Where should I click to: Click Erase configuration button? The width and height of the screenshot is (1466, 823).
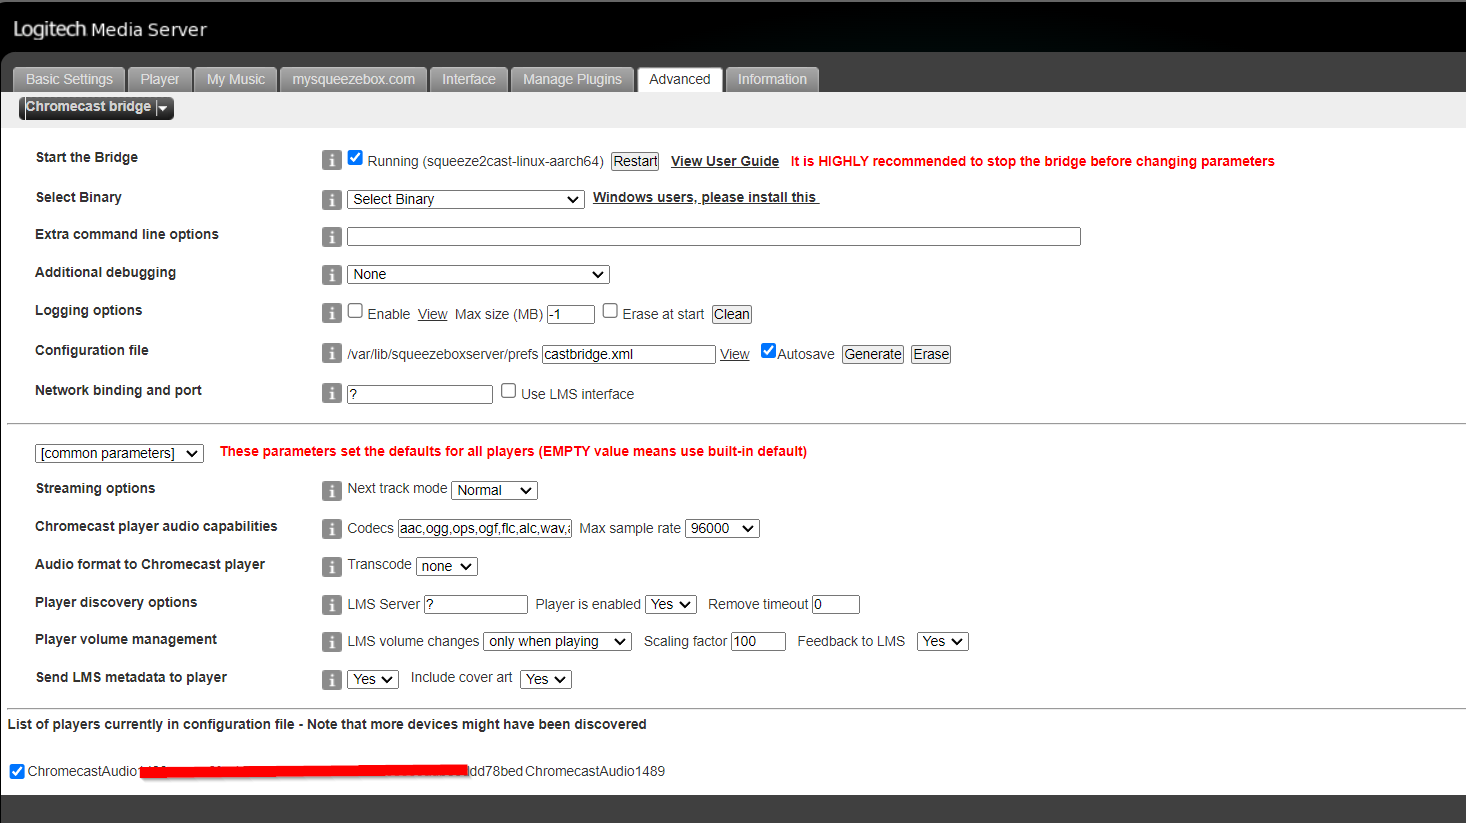(x=931, y=354)
